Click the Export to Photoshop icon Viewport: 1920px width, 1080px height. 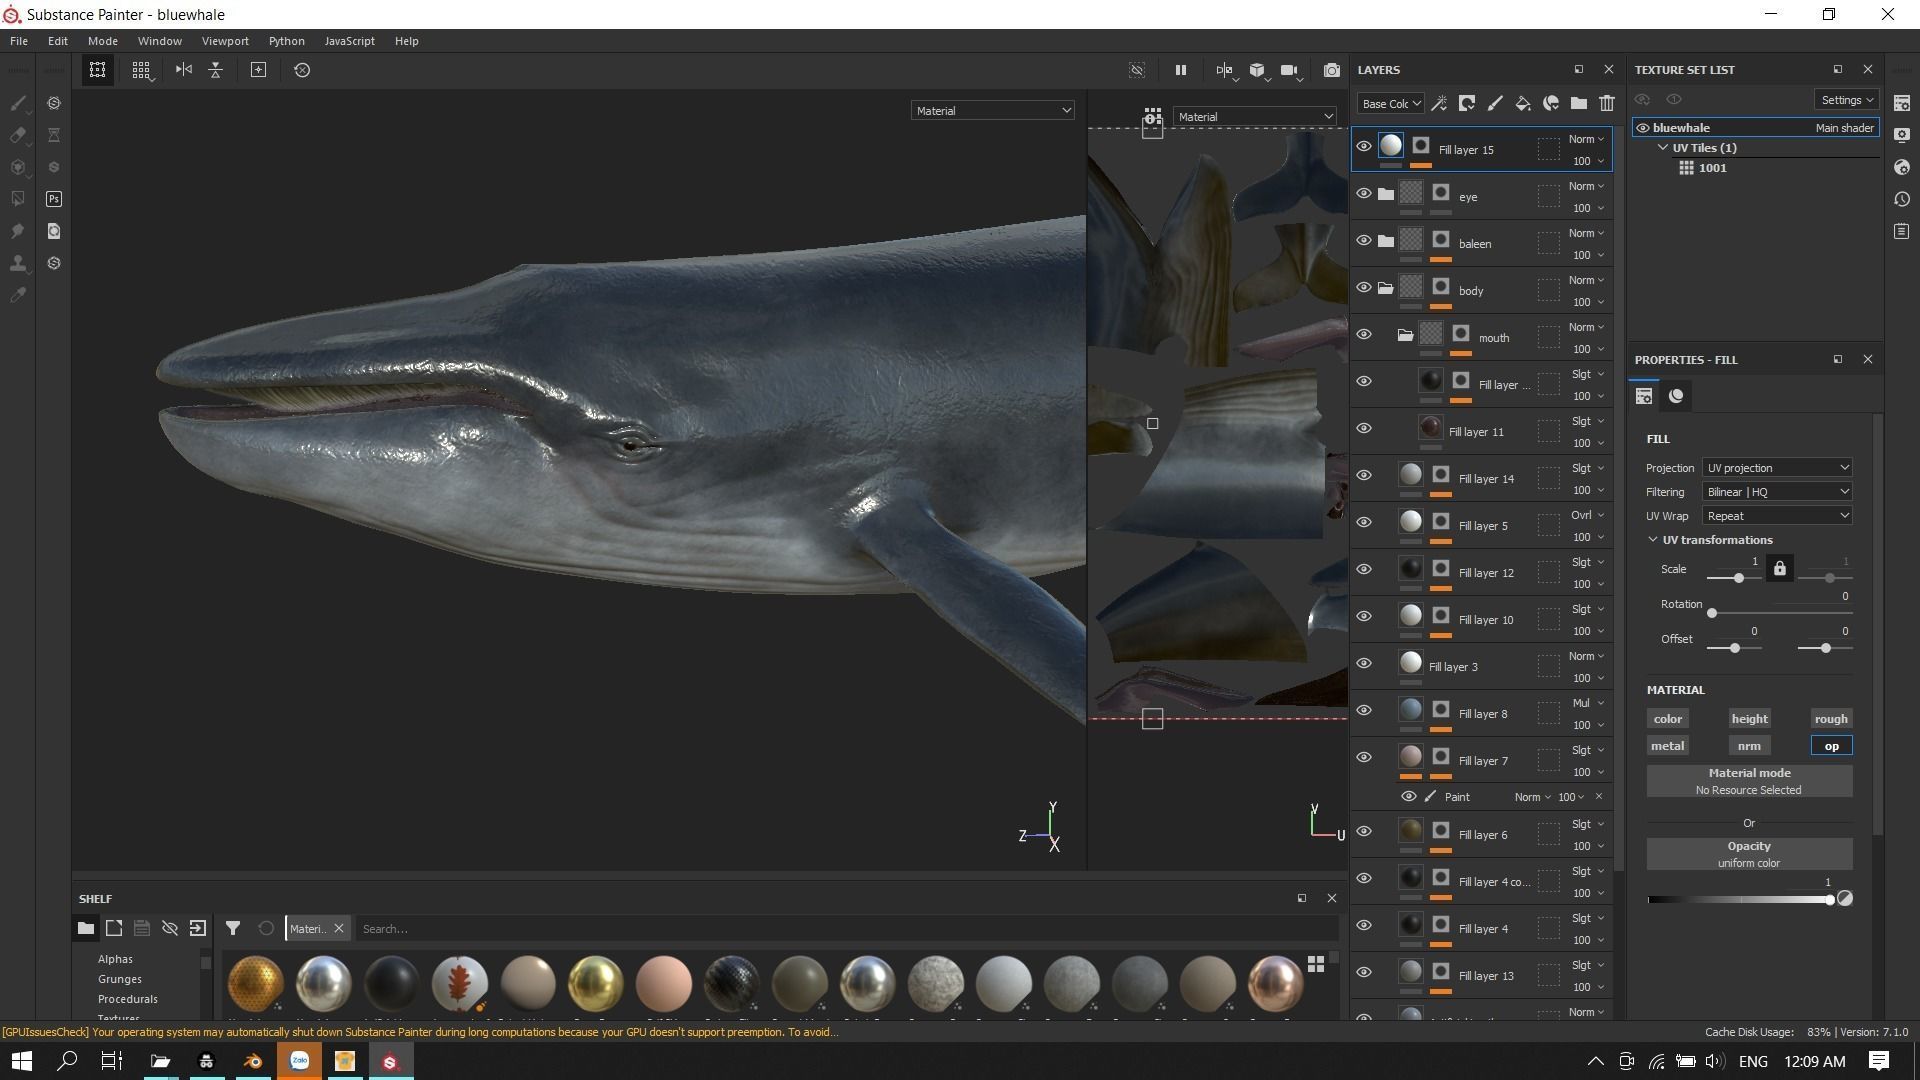(54, 199)
